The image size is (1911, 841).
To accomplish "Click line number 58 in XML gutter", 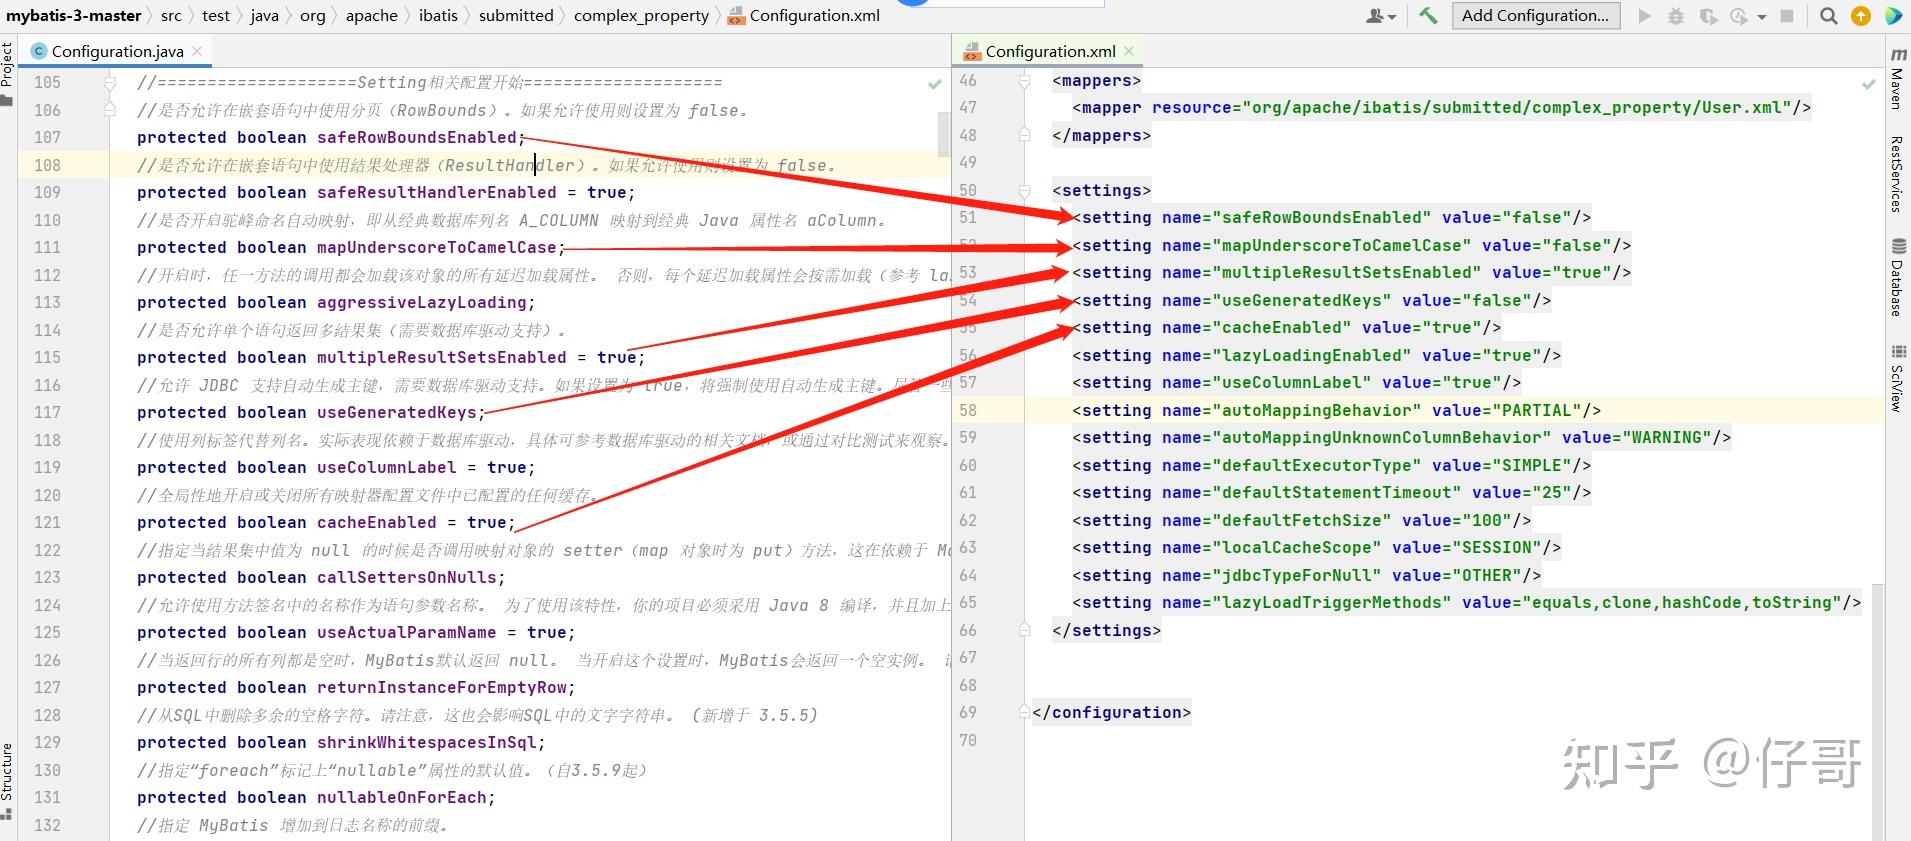I will tap(968, 410).
